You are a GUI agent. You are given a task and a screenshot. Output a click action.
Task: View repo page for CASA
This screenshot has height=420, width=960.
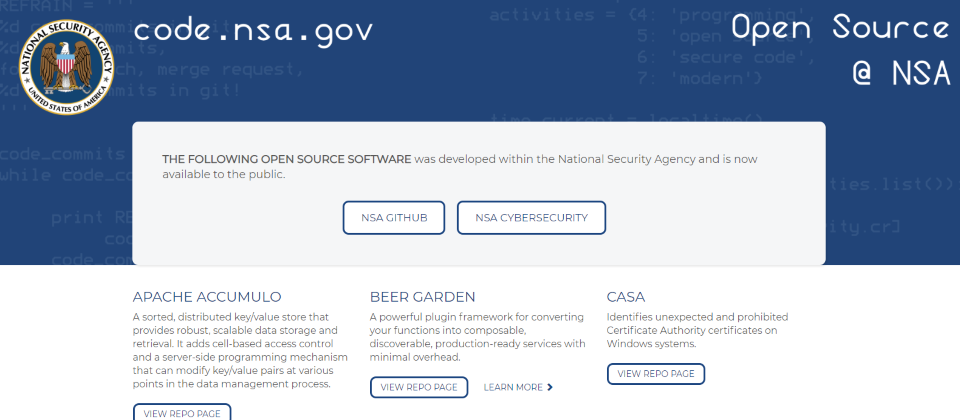pyautogui.click(x=656, y=373)
